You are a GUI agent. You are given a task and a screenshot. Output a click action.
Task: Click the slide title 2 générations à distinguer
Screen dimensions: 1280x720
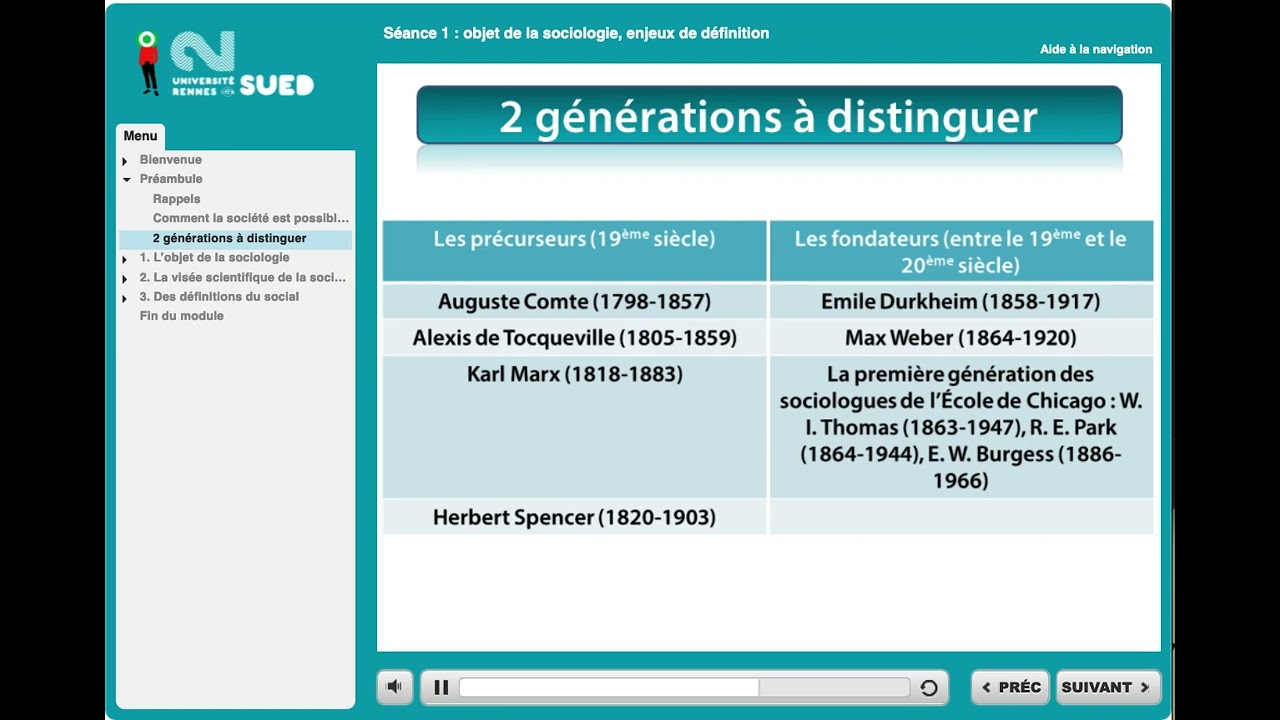(769, 116)
